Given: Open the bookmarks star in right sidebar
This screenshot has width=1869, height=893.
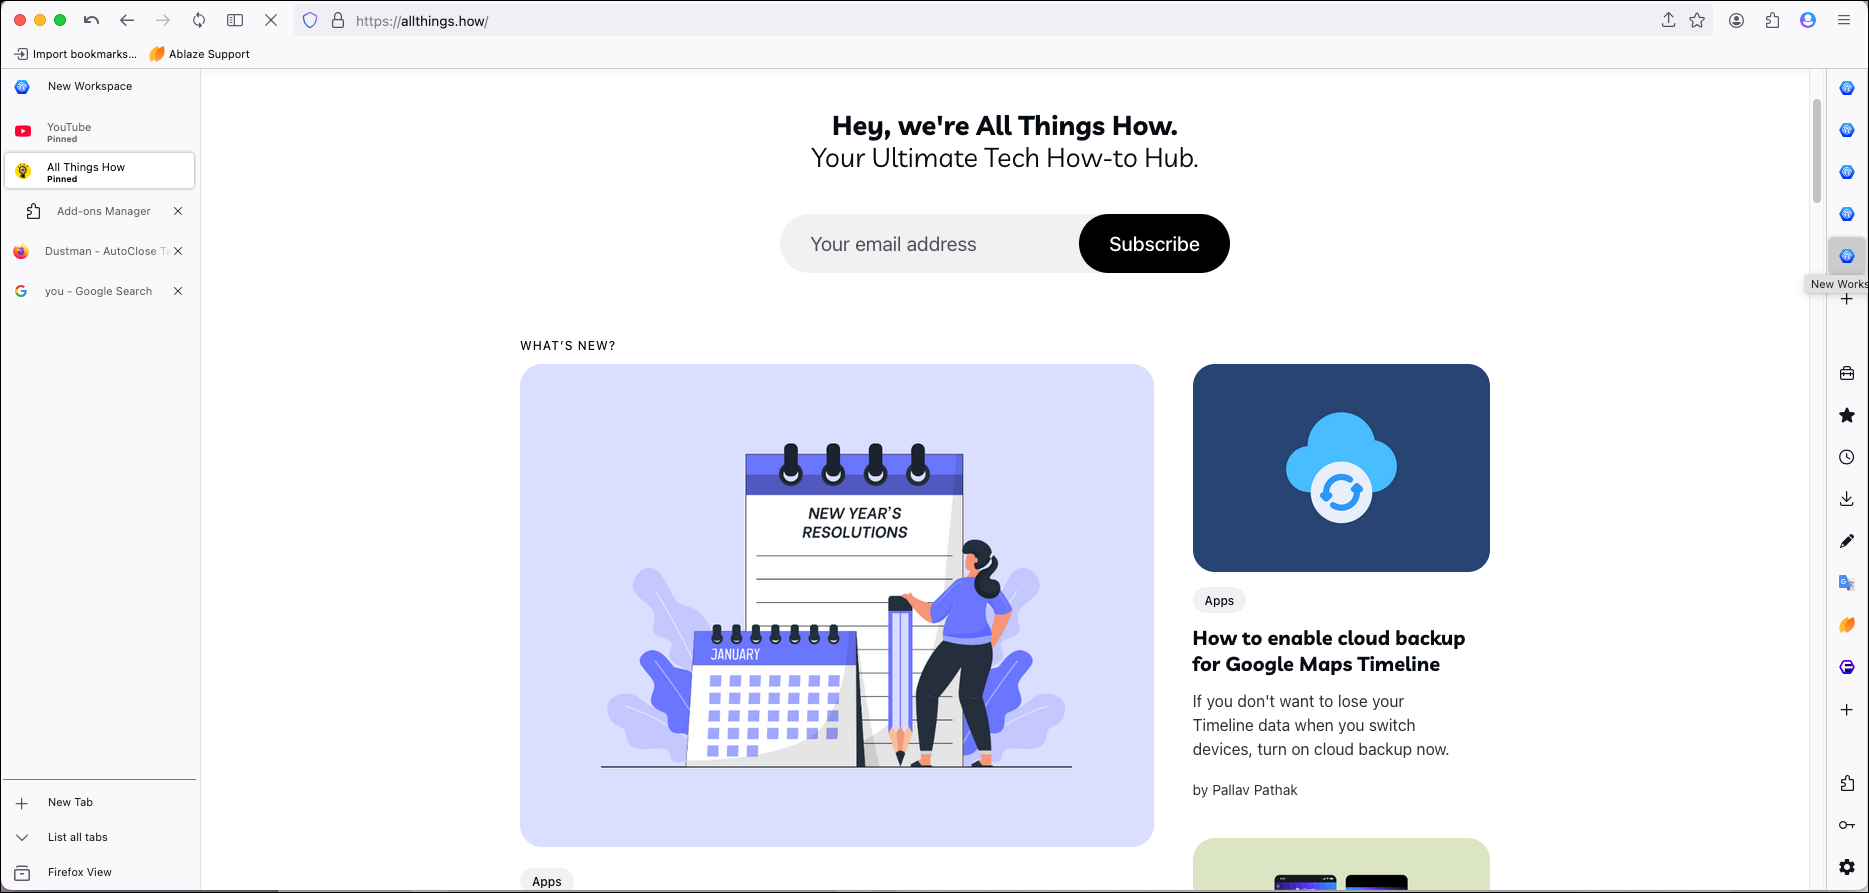Looking at the screenshot, I should 1846,415.
